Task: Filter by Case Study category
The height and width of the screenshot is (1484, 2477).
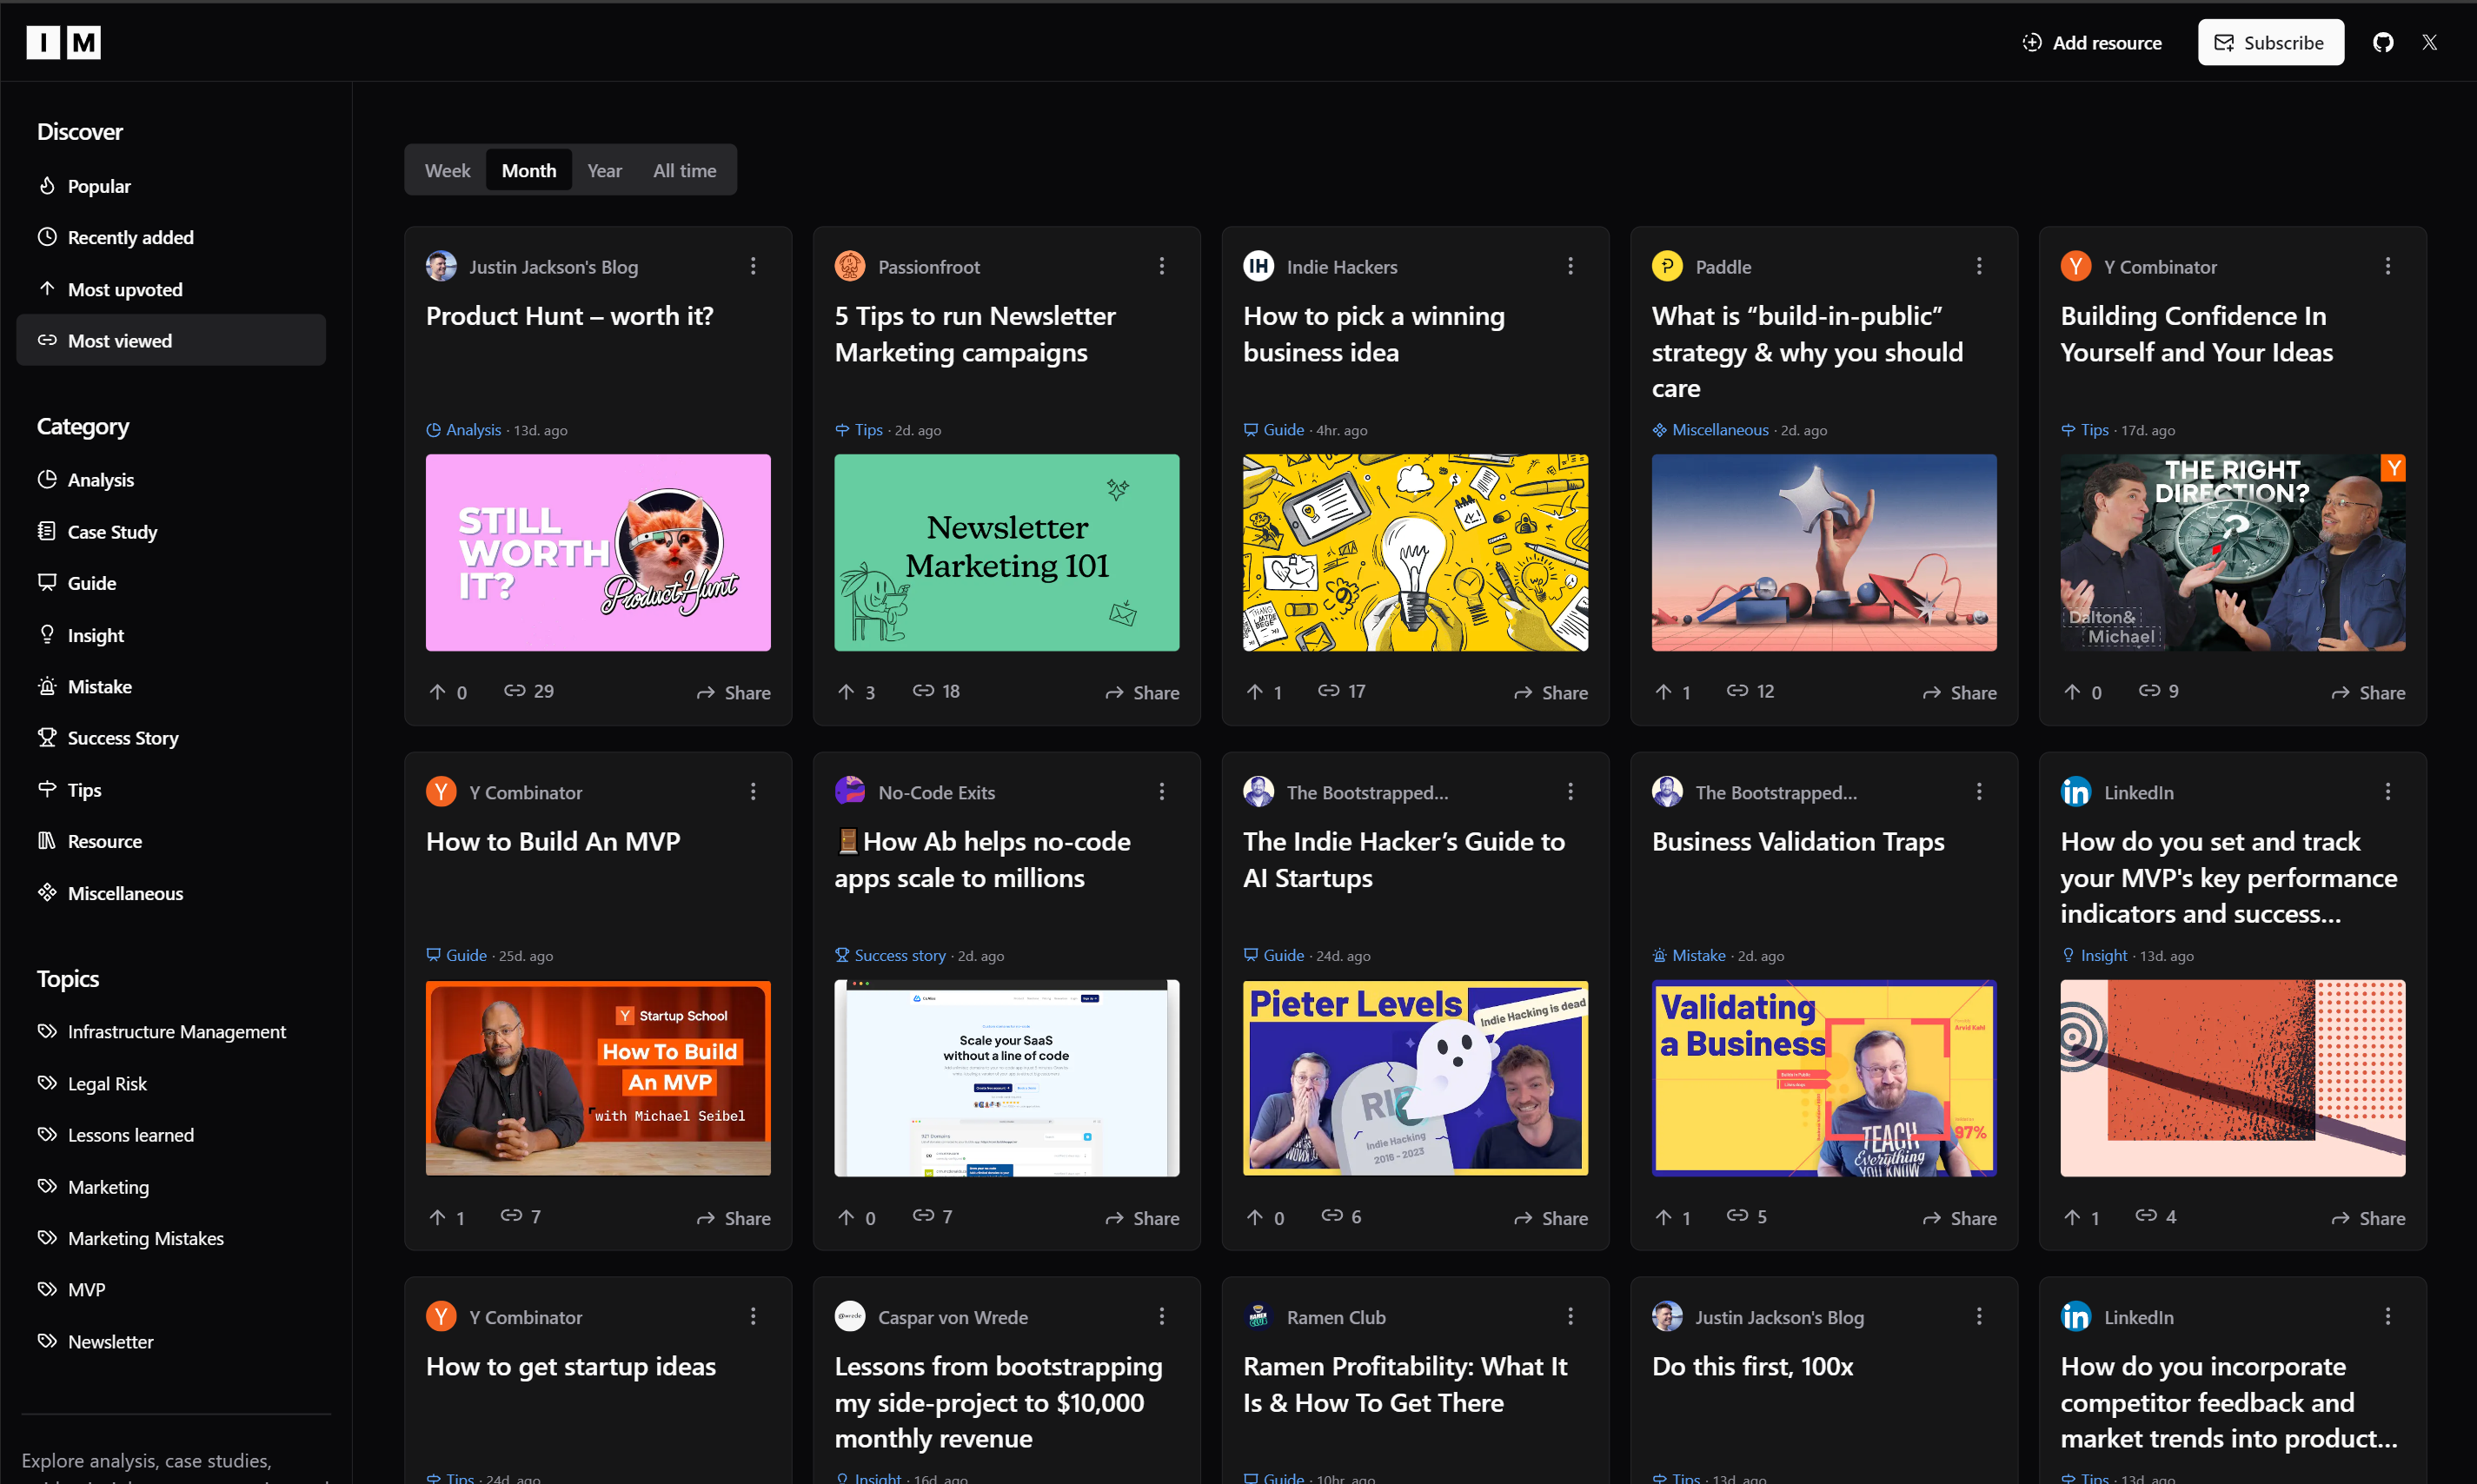Action: pos(171,531)
